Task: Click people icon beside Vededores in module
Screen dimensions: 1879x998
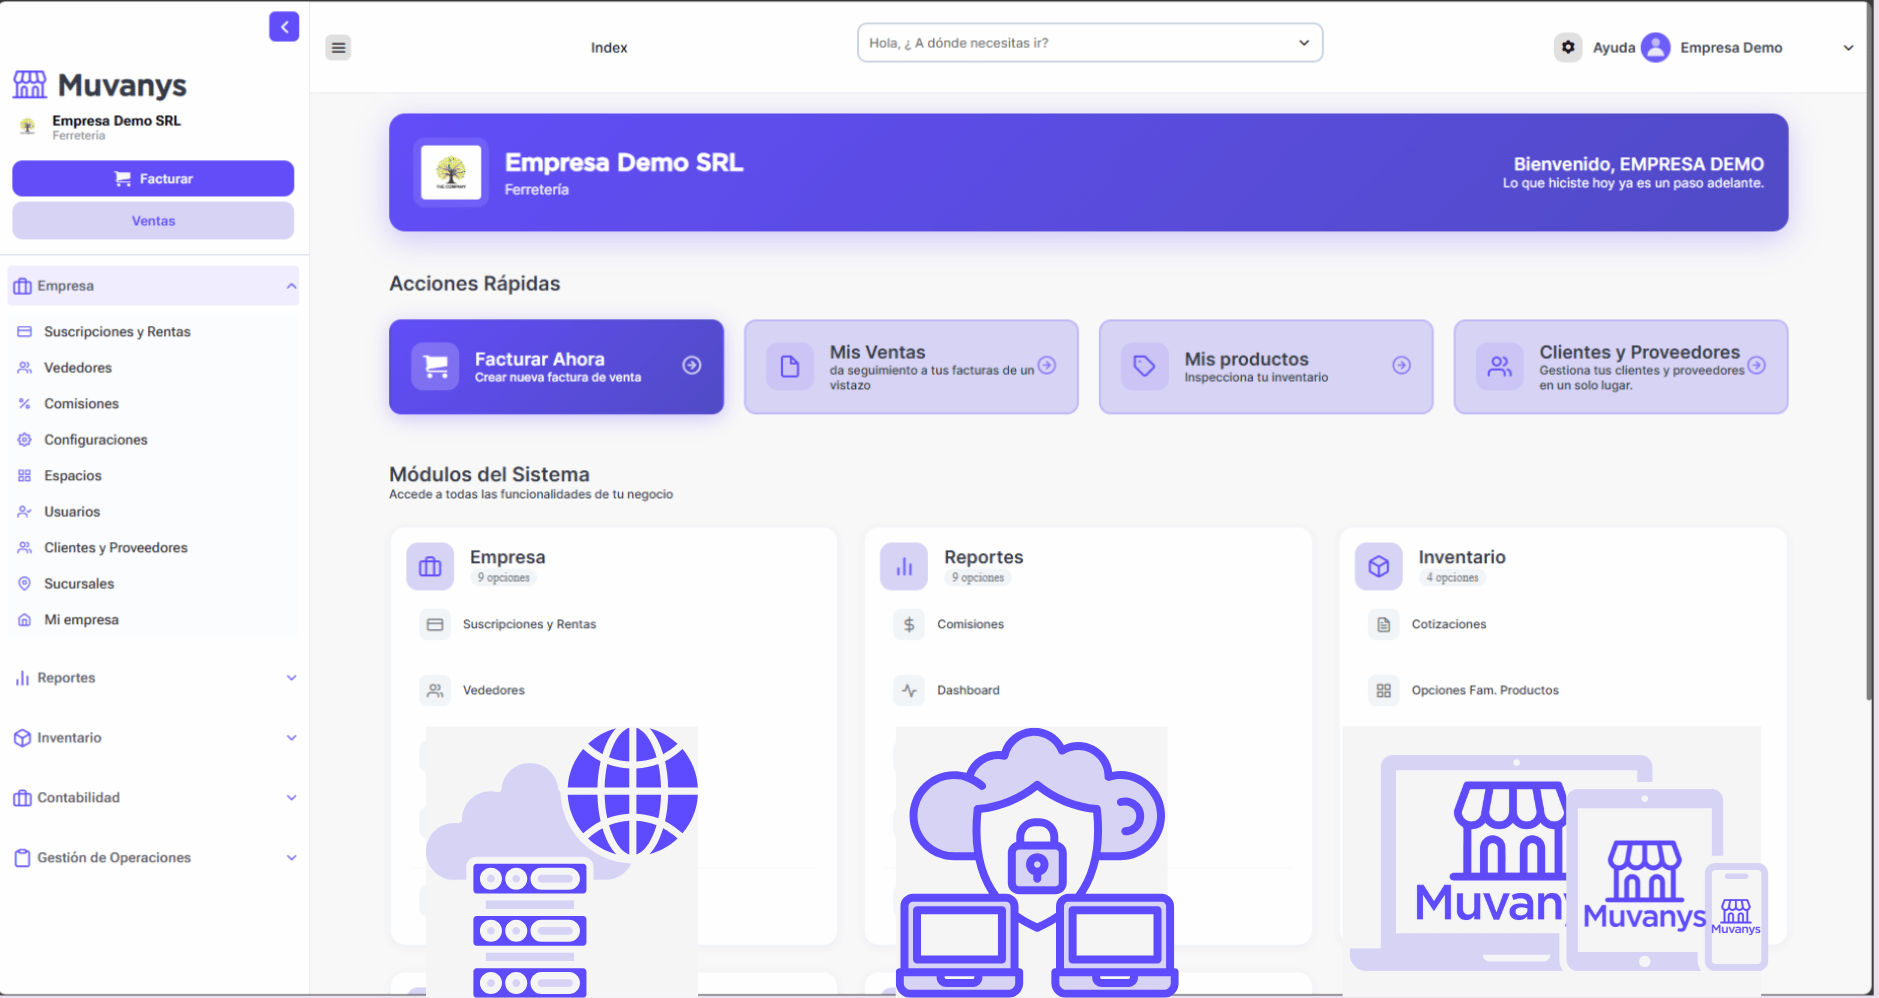Action: click(x=435, y=690)
